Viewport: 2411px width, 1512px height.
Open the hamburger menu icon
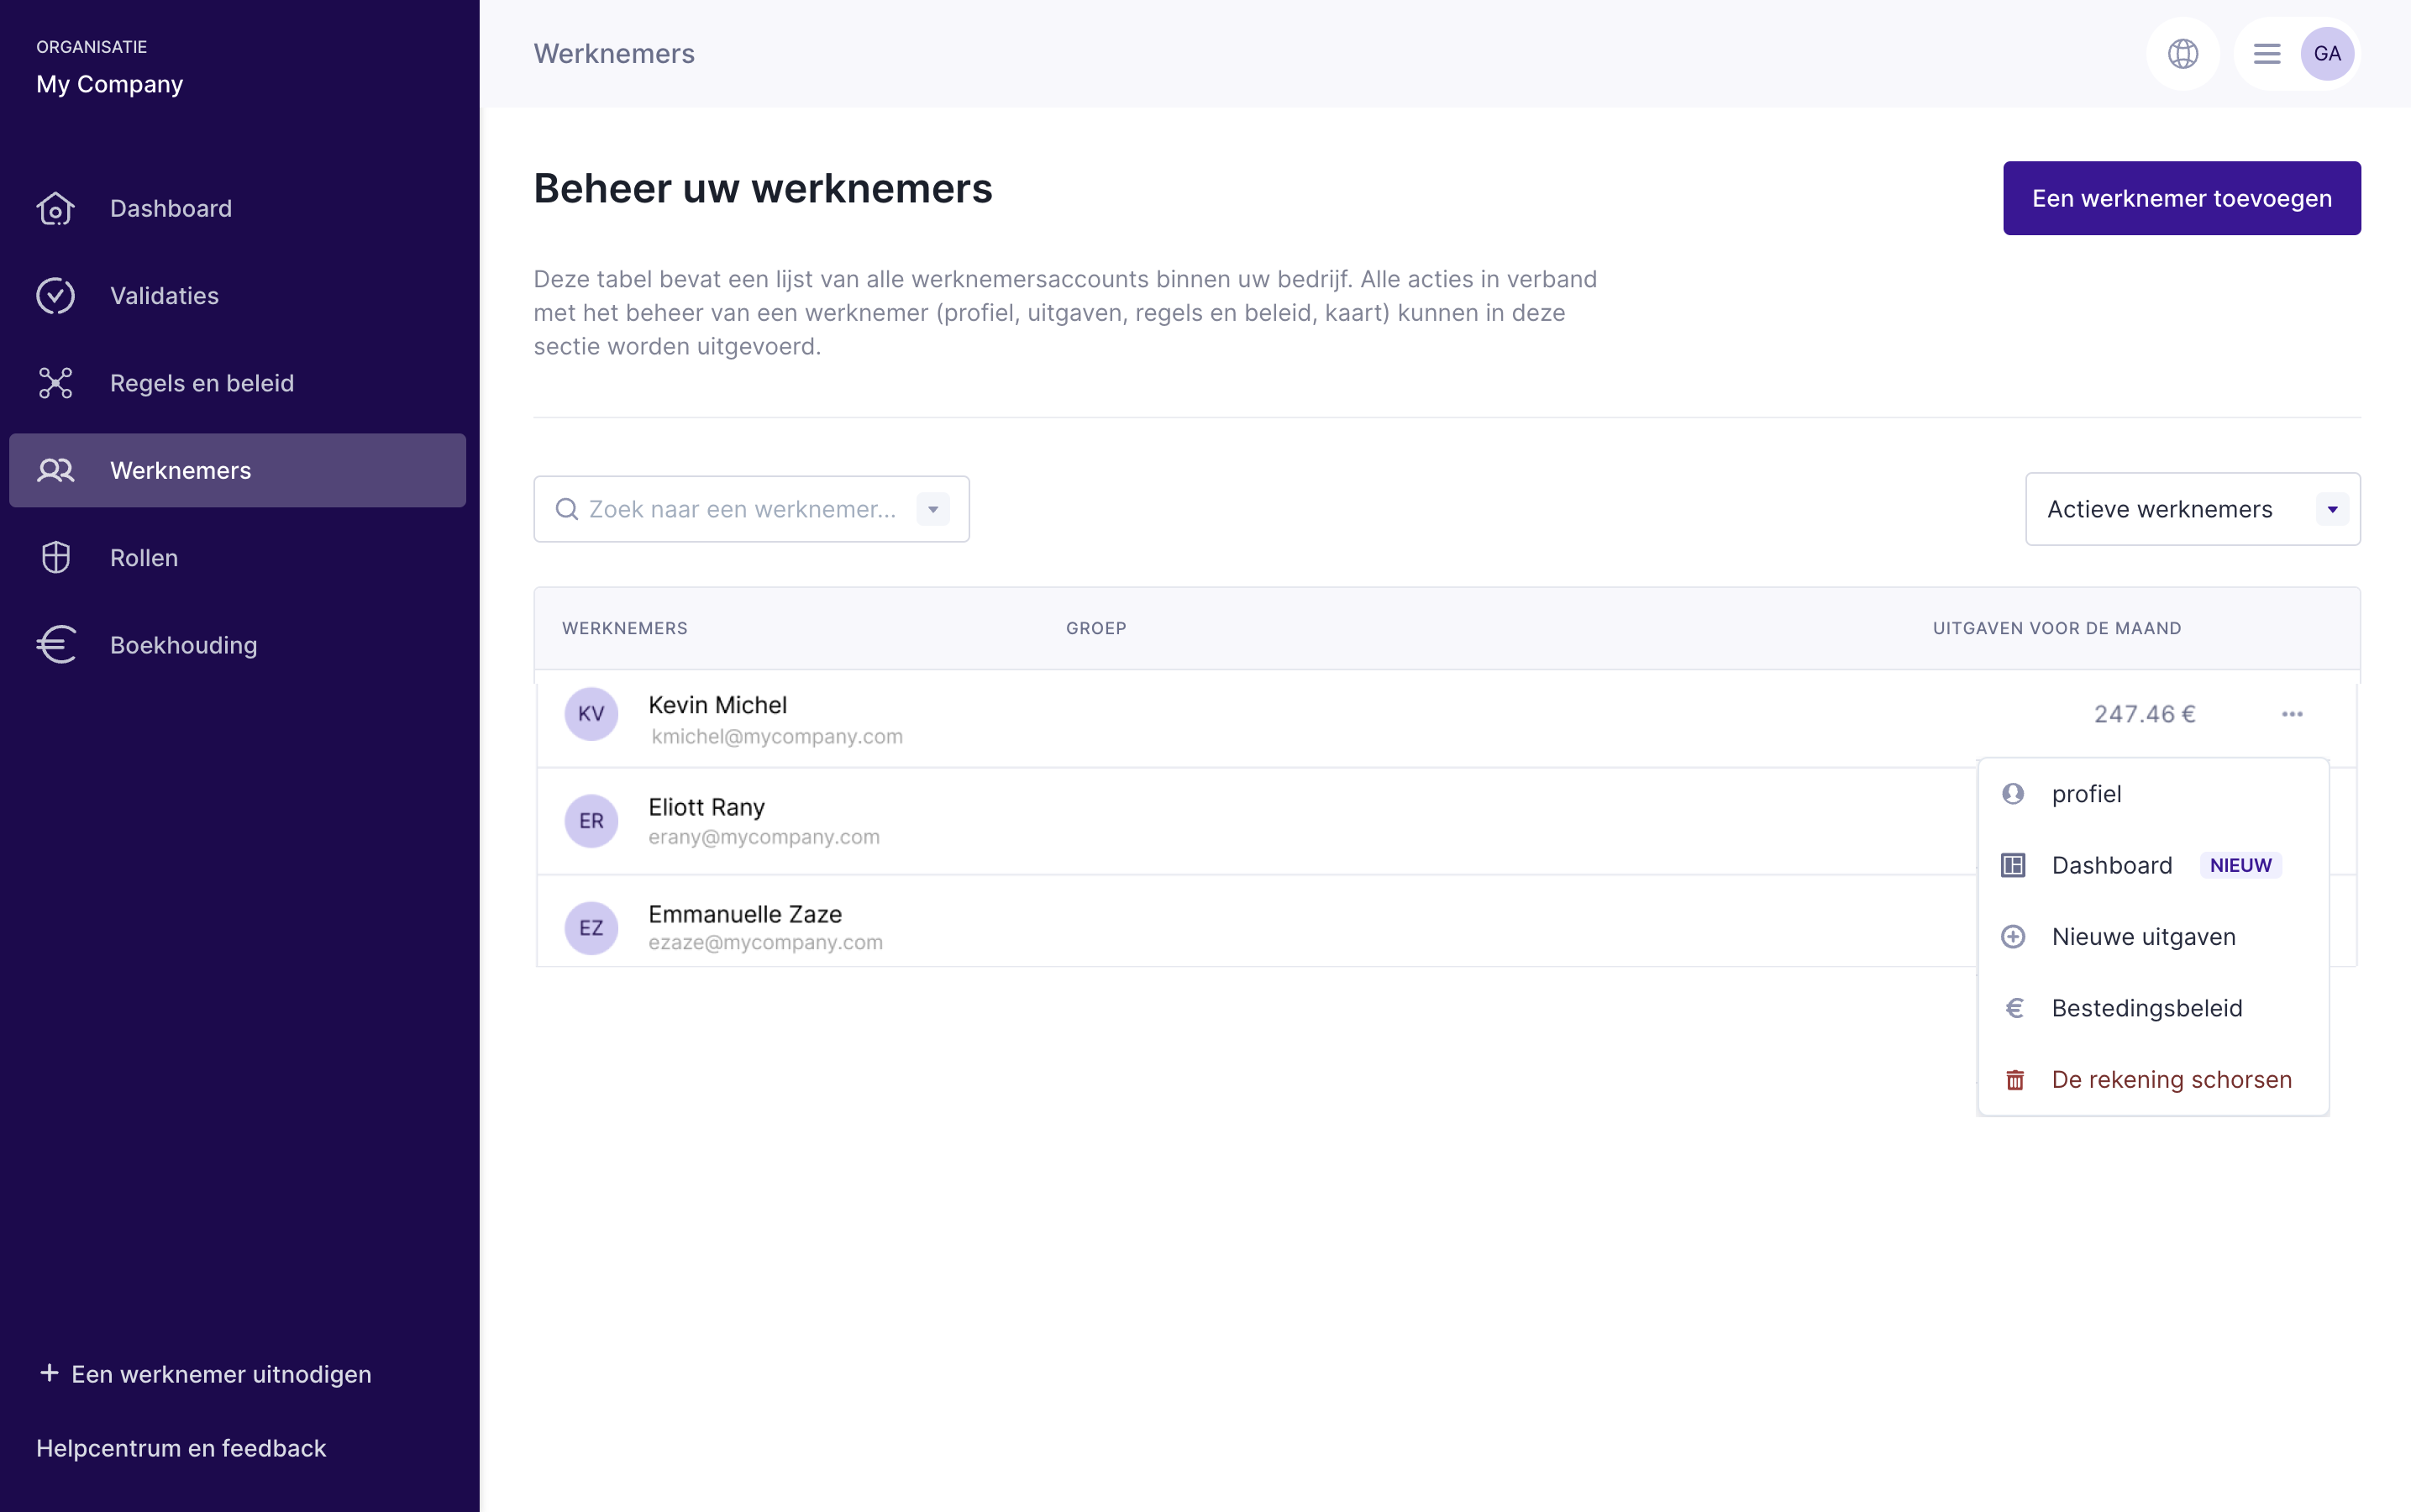[x=2266, y=54]
